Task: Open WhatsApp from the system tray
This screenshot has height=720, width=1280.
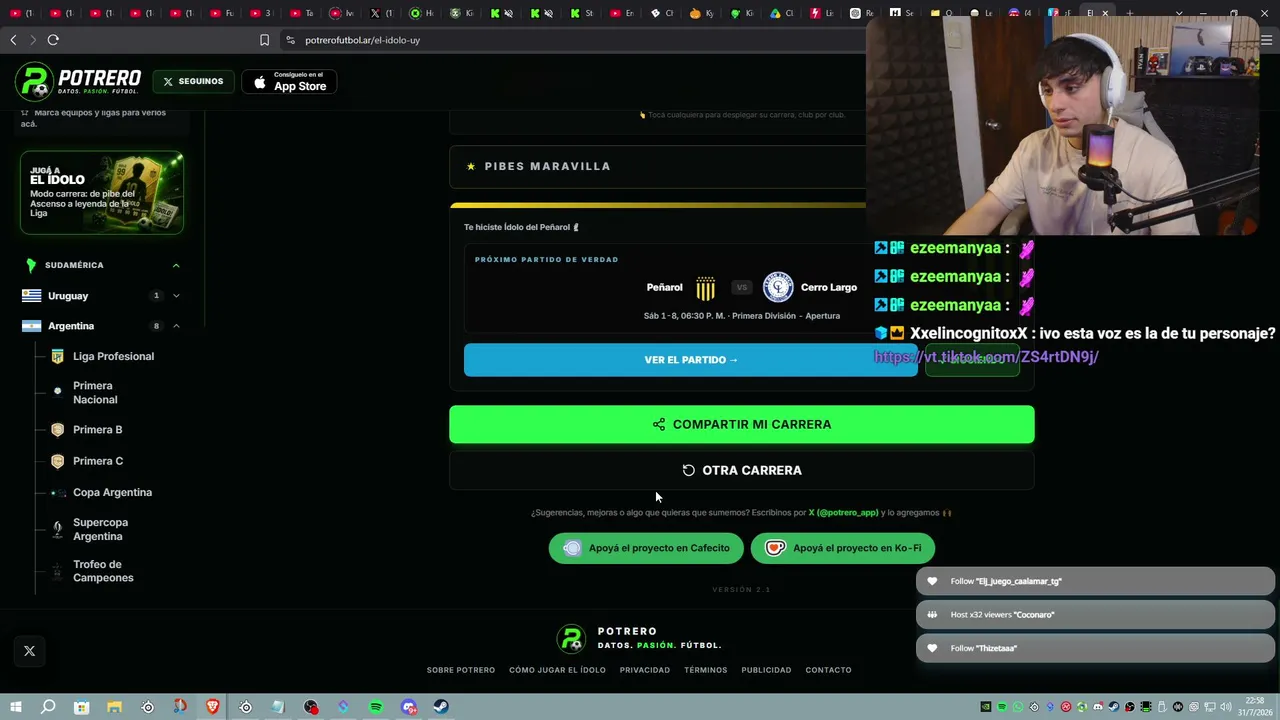Action: click(x=1018, y=707)
